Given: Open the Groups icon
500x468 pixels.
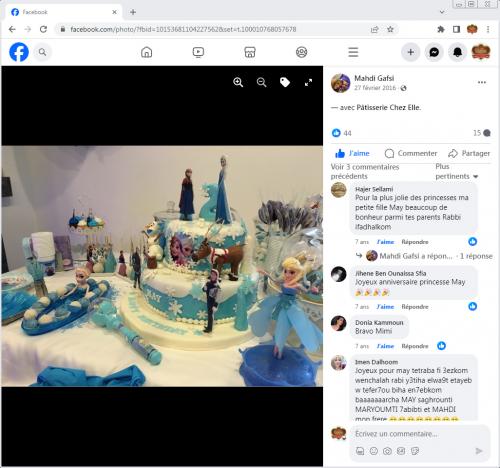Looking at the screenshot, I should coord(302,52).
